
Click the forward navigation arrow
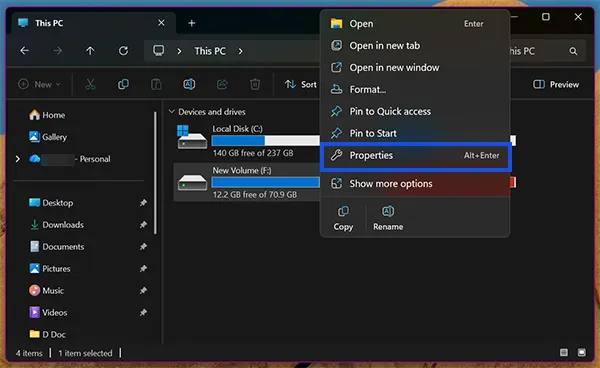[57, 51]
